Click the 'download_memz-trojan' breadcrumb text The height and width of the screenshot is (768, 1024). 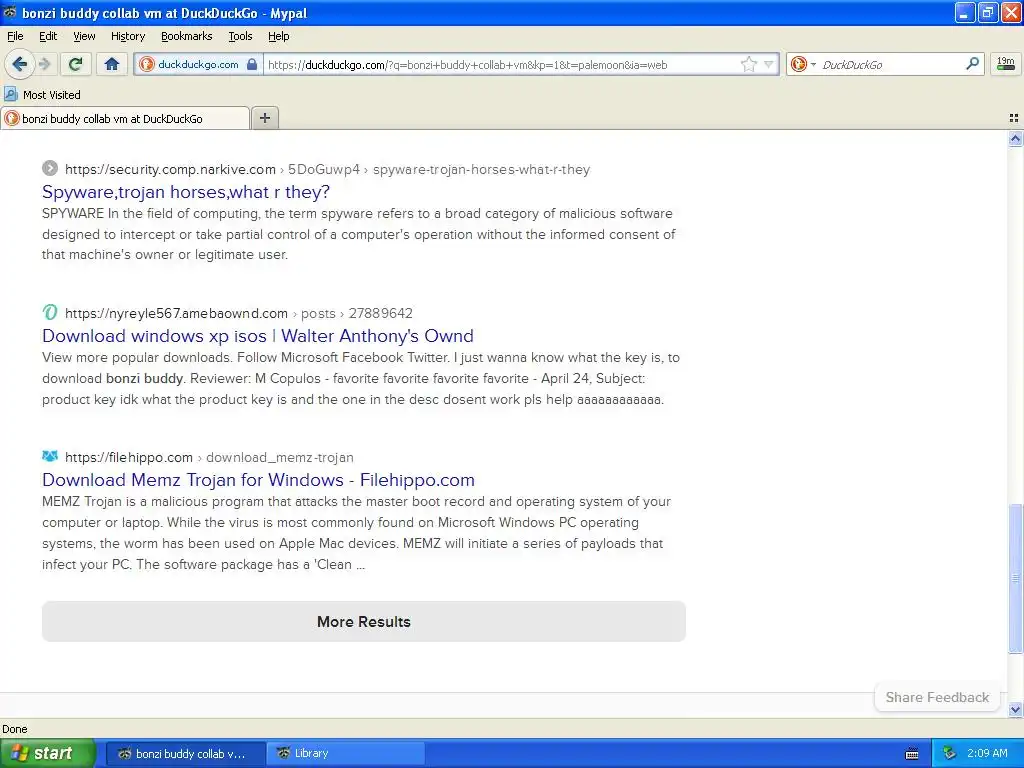(280, 457)
